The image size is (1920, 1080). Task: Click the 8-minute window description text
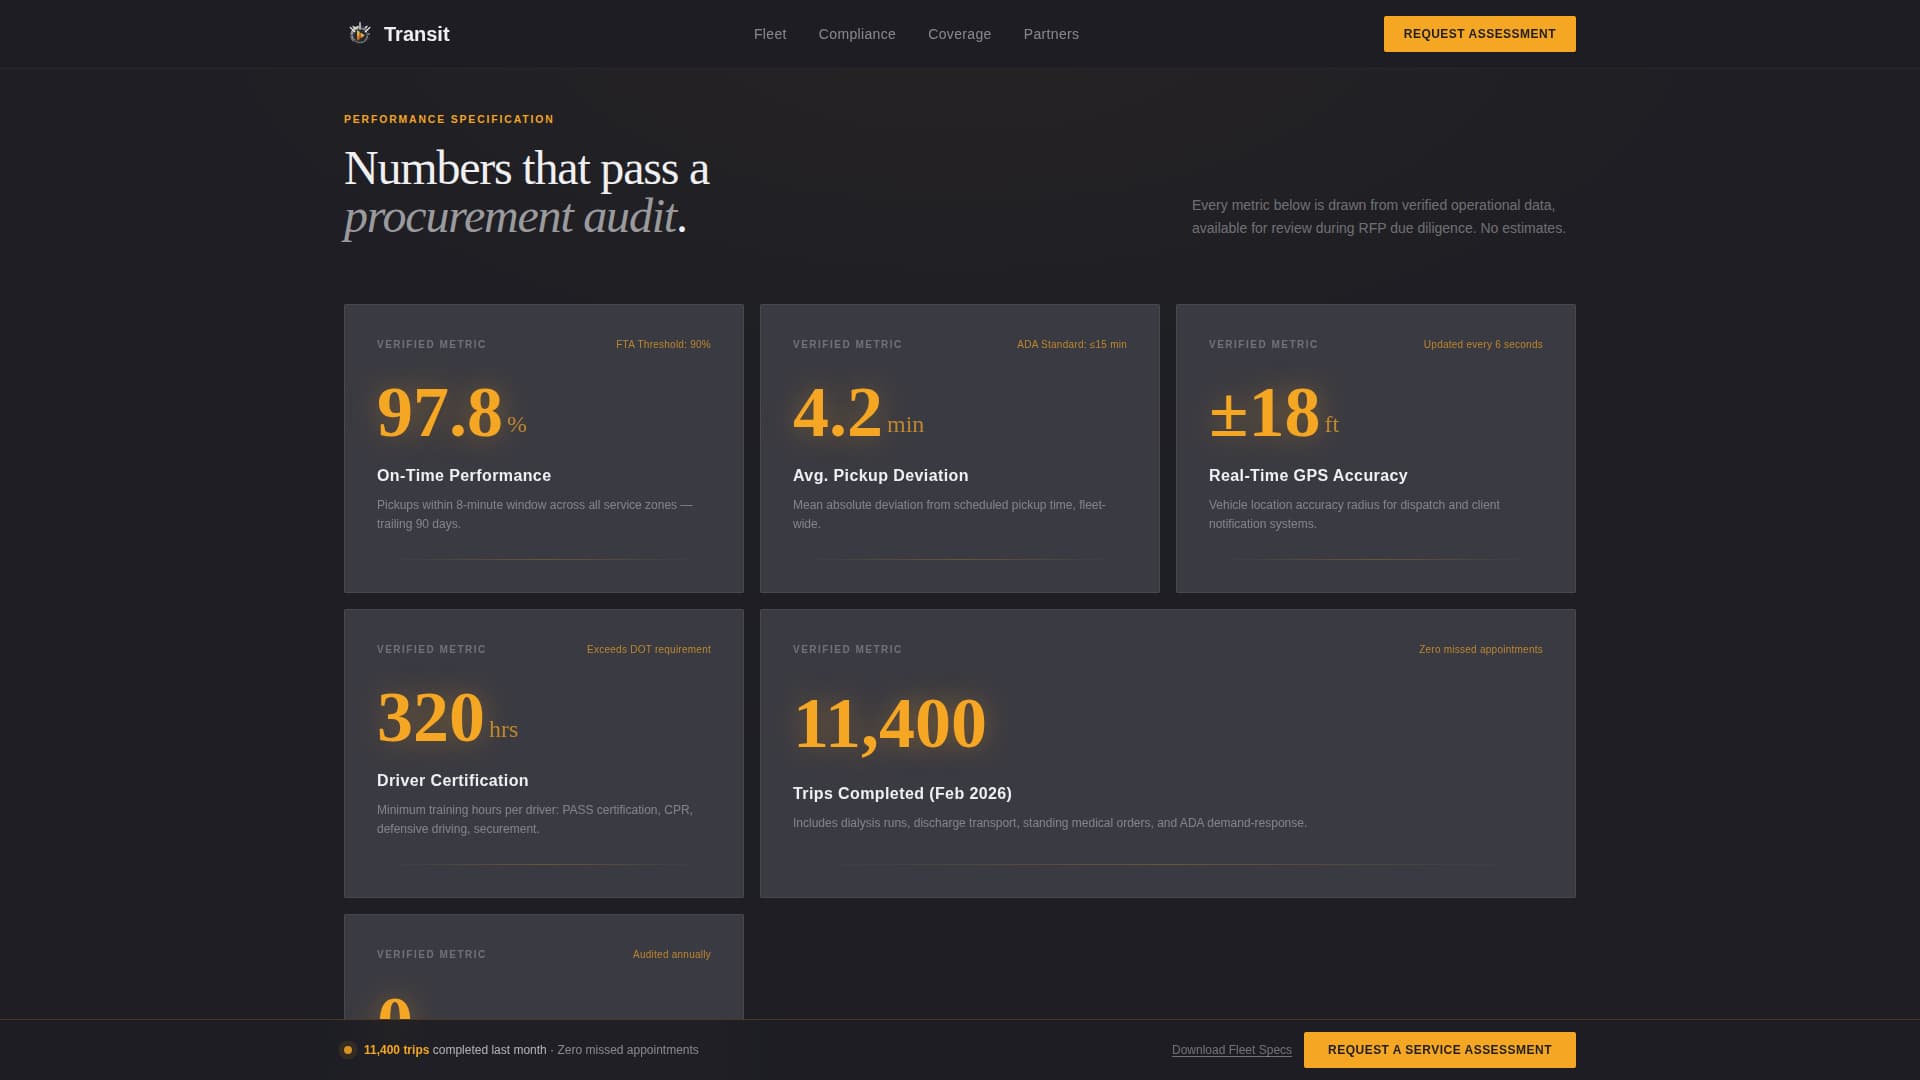[535, 514]
